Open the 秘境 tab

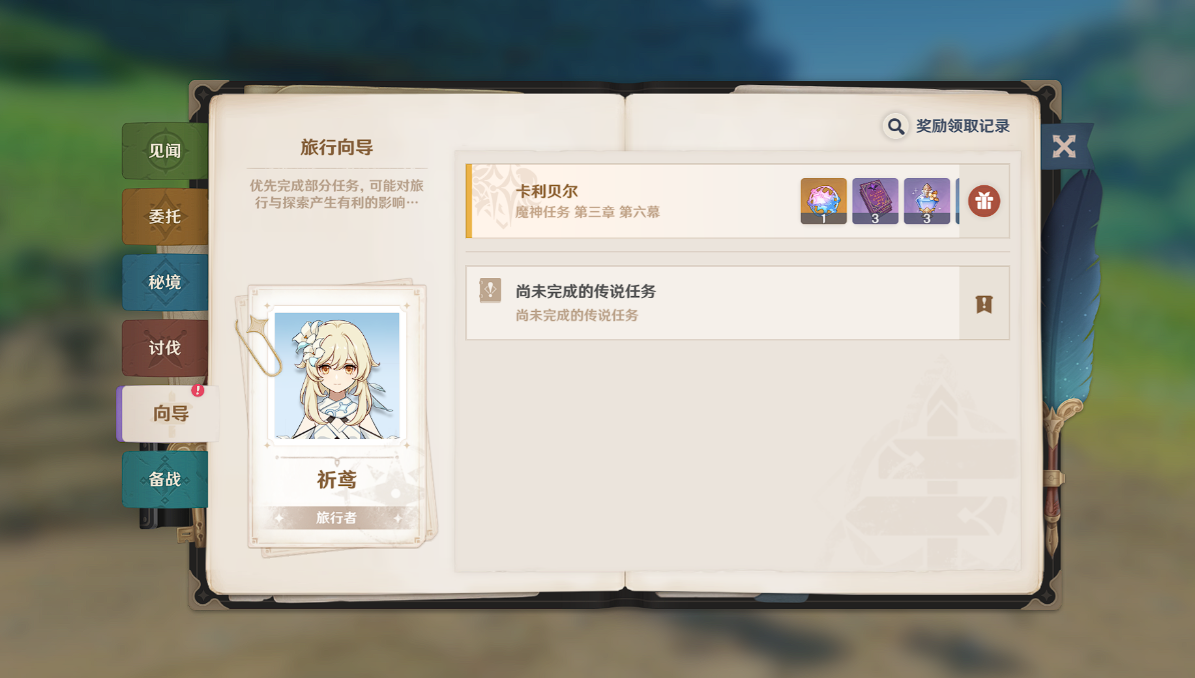coord(165,282)
